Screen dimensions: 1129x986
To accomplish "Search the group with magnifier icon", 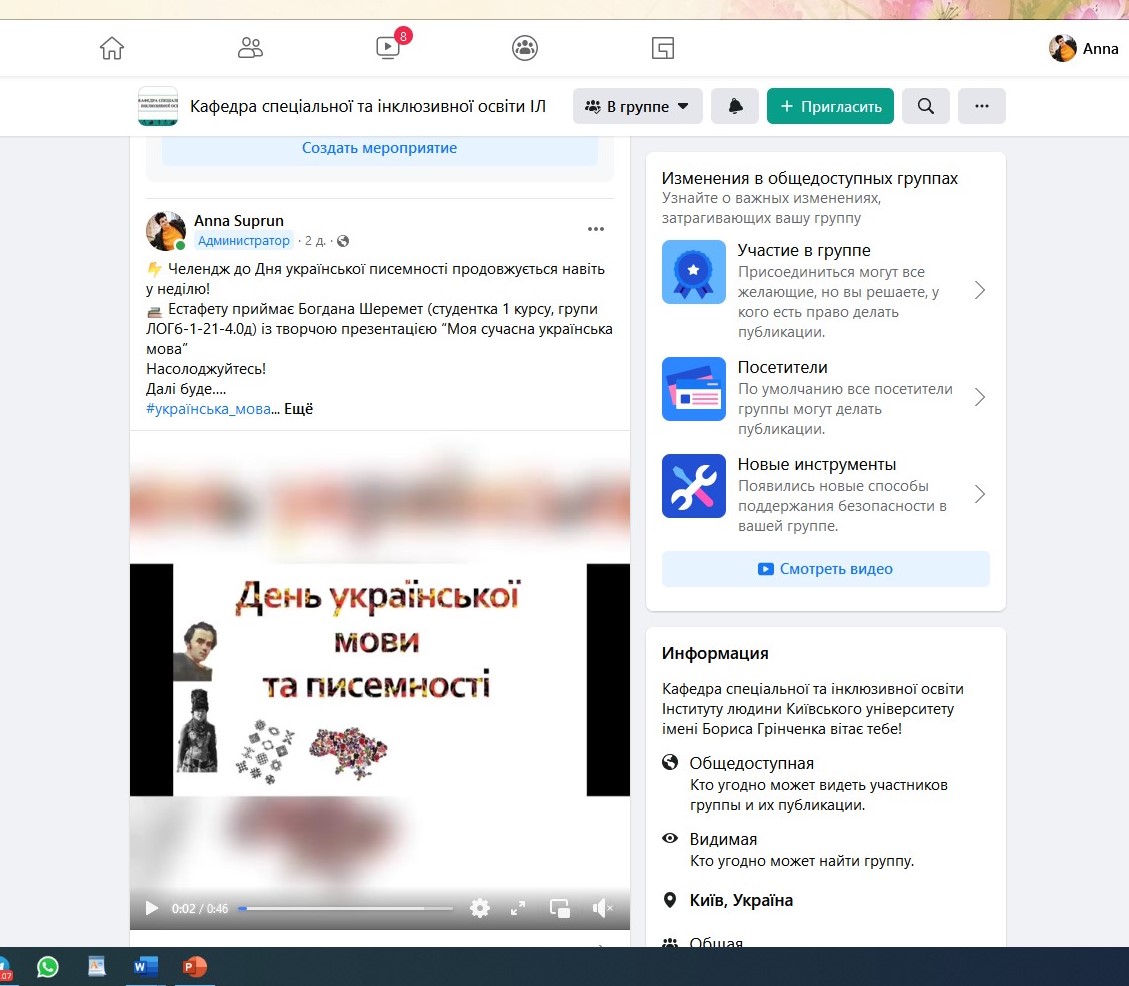I will pos(926,106).
